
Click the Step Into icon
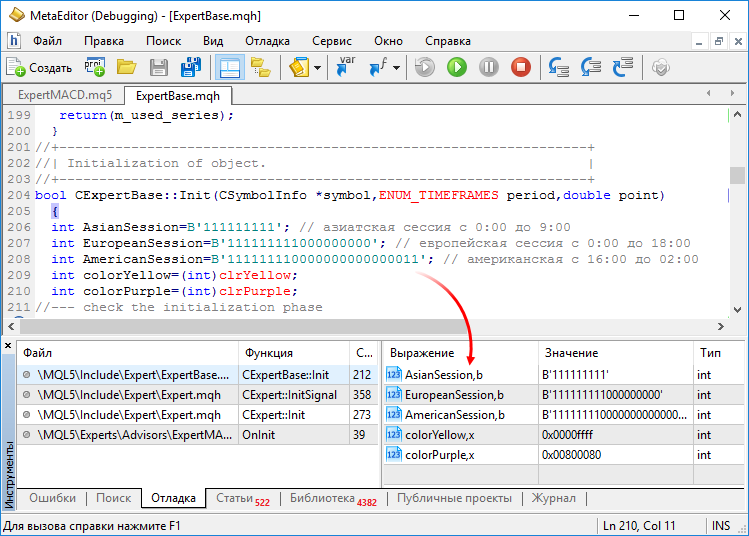[558, 67]
